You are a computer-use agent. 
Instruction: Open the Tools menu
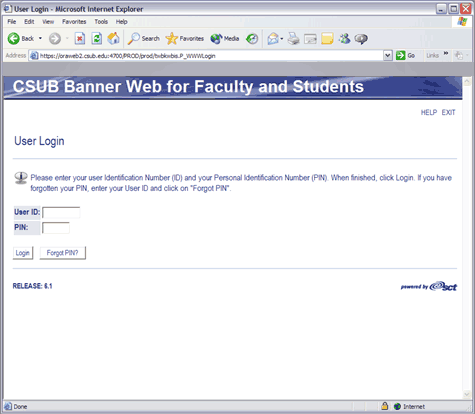point(101,22)
